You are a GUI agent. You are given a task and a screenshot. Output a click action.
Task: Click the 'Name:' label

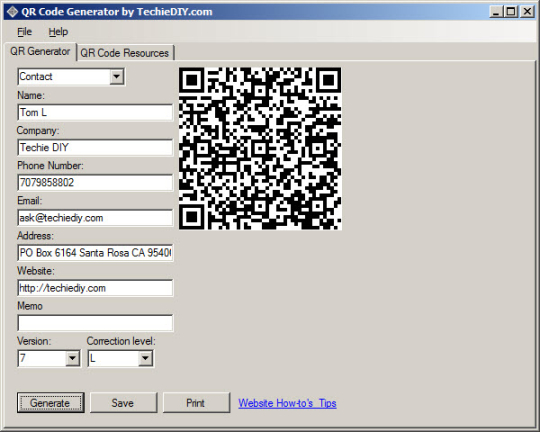pyautogui.click(x=31, y=95)
